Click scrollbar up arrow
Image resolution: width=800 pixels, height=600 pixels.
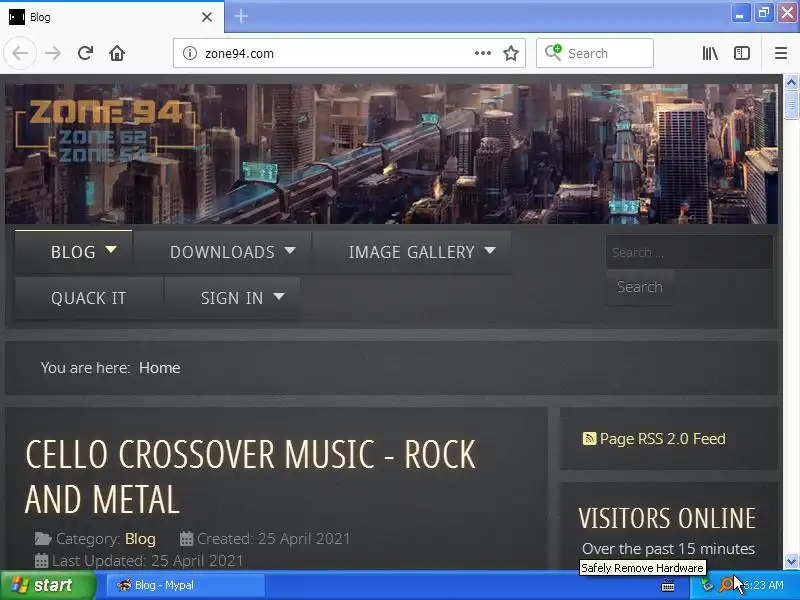791,82
